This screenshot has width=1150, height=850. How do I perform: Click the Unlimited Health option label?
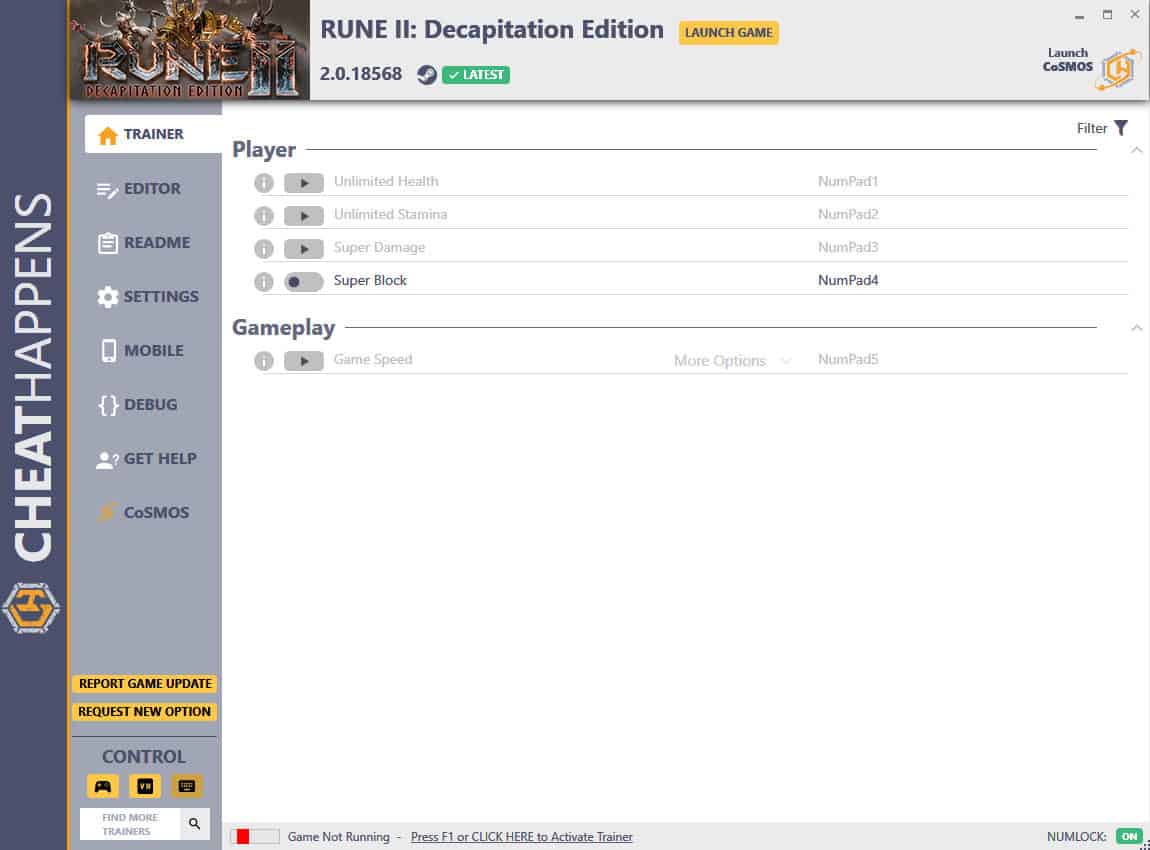386,181
